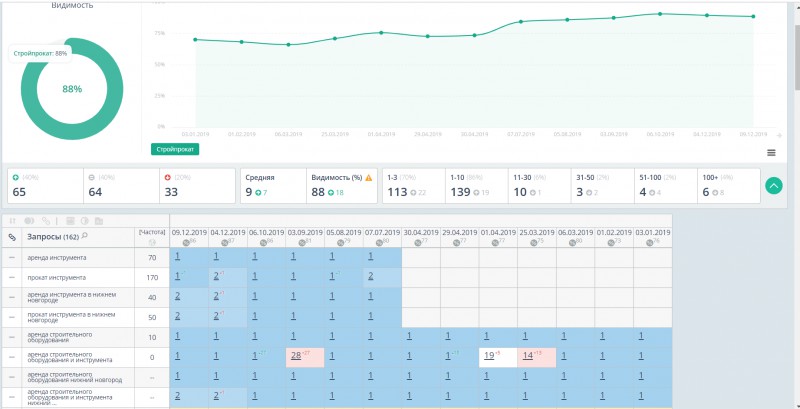Viewport: 800px width, 409px height.
Task: Click the warning triangle next to Видимость (%)
Action: (368, 178)
